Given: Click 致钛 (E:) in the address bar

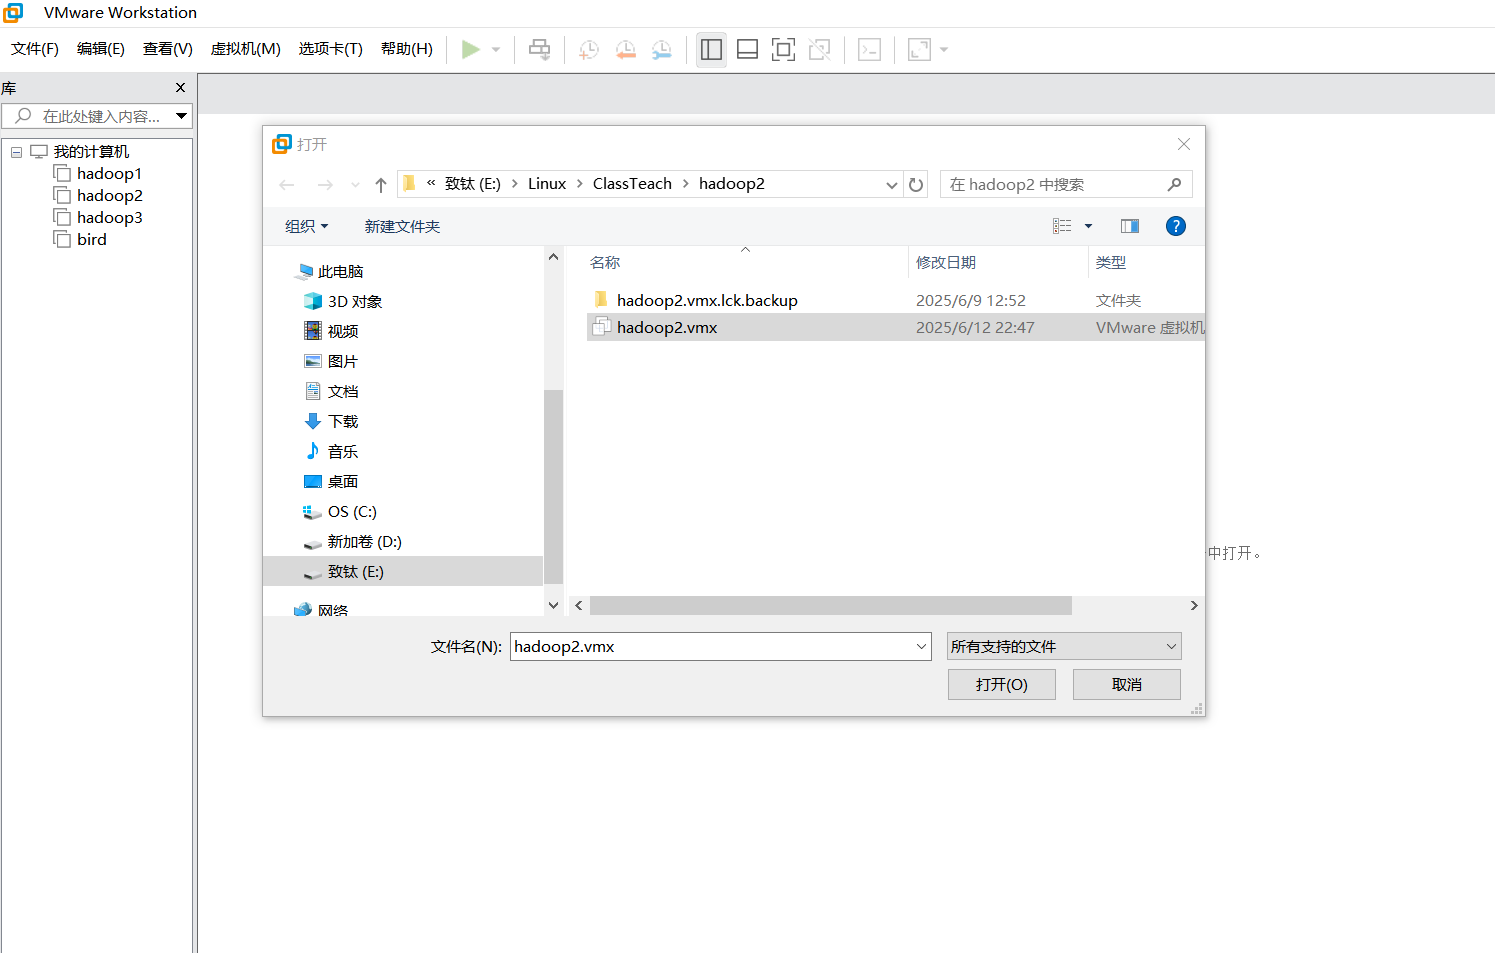Looking at the screenshot, I should [x=473, y=184].
